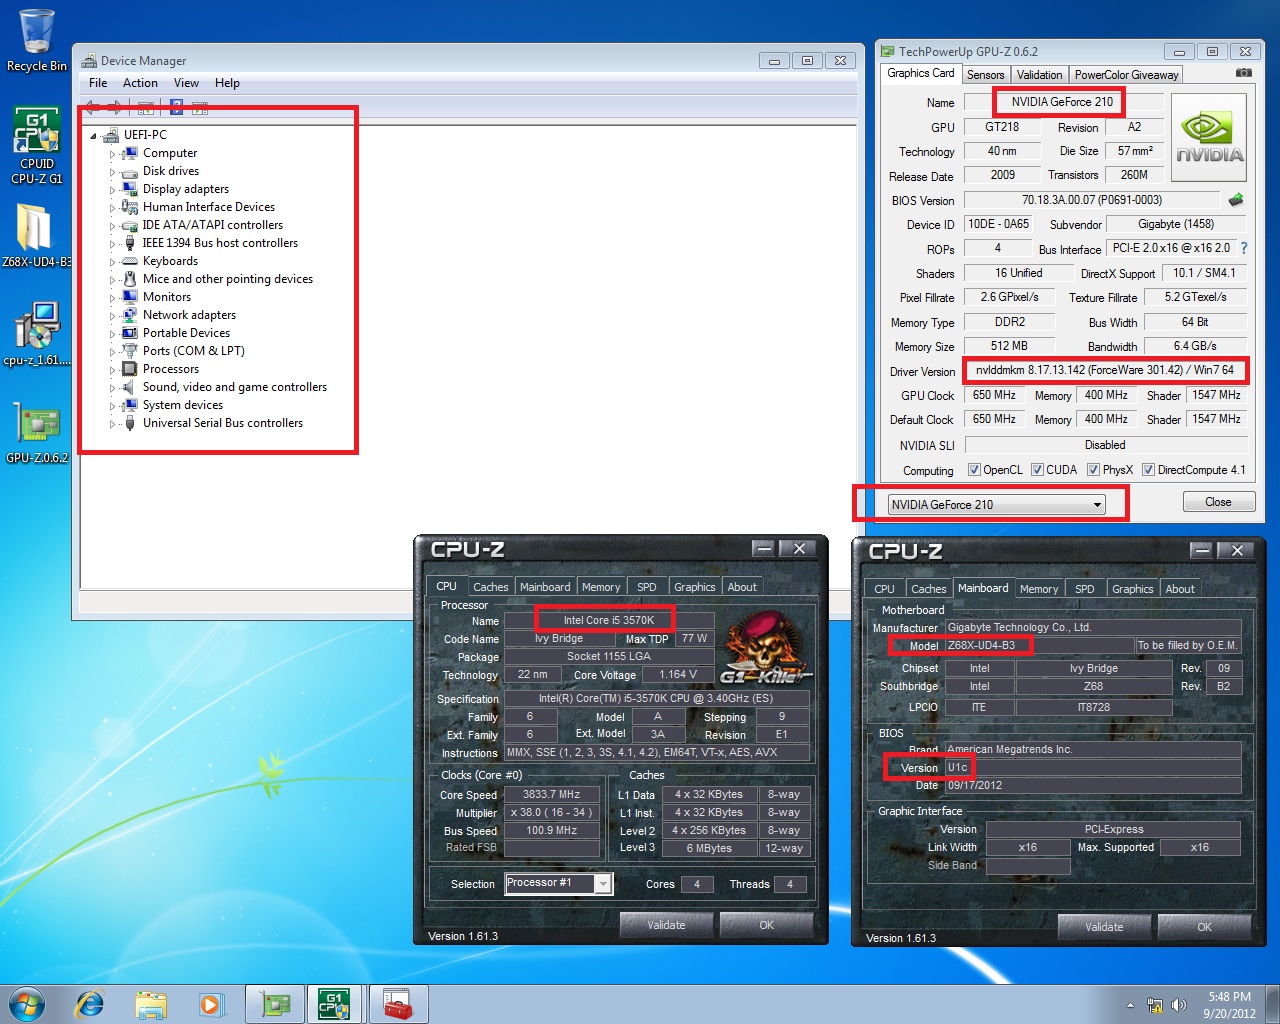The image size is (1280, 1024).
Task: Expand the Display adapters node arrow
Action: point(112,189)
